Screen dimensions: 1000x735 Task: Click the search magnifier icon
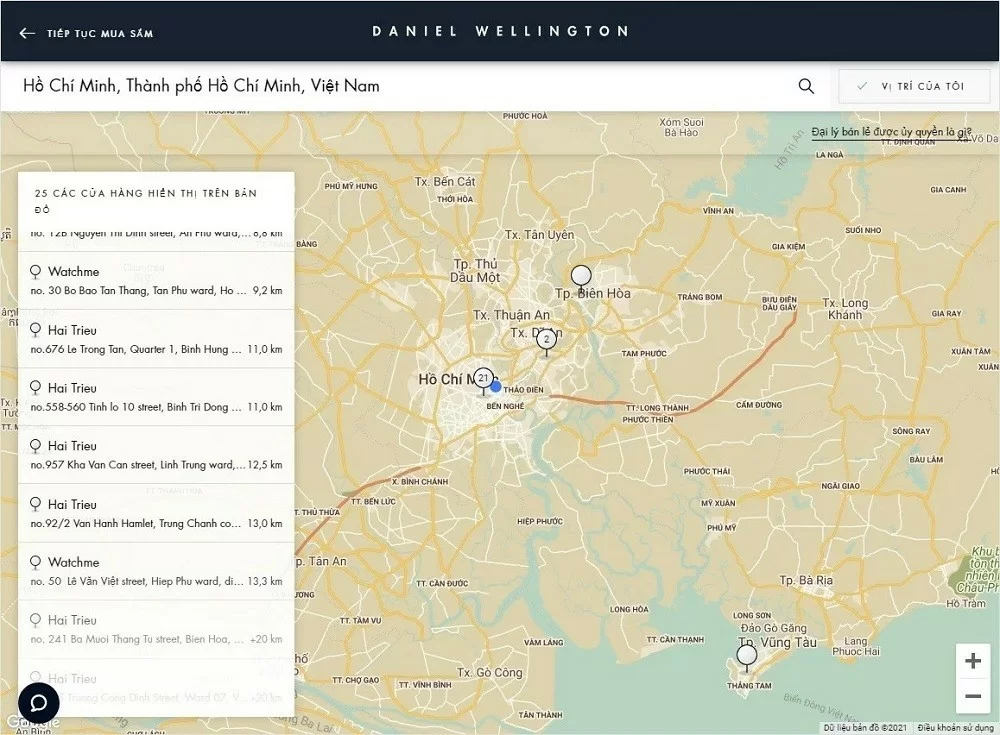(806, 86)
